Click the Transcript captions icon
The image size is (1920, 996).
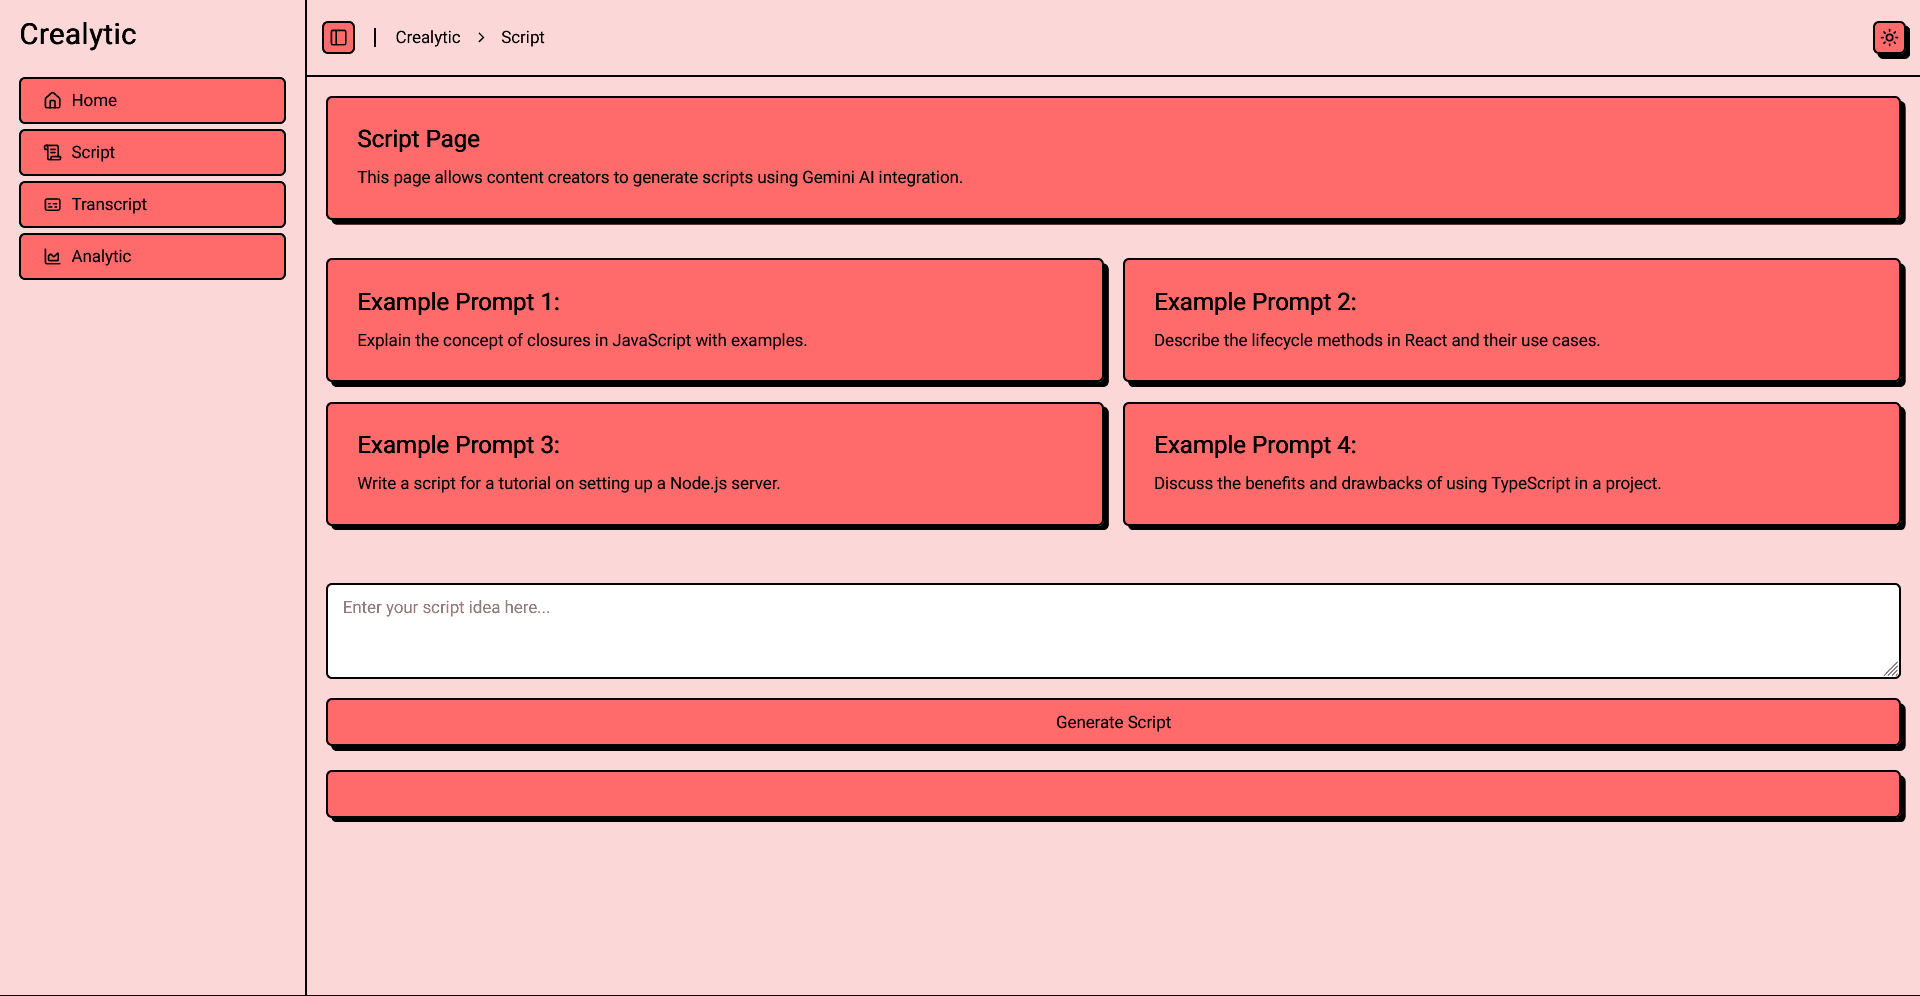click(x=53, y=205)
